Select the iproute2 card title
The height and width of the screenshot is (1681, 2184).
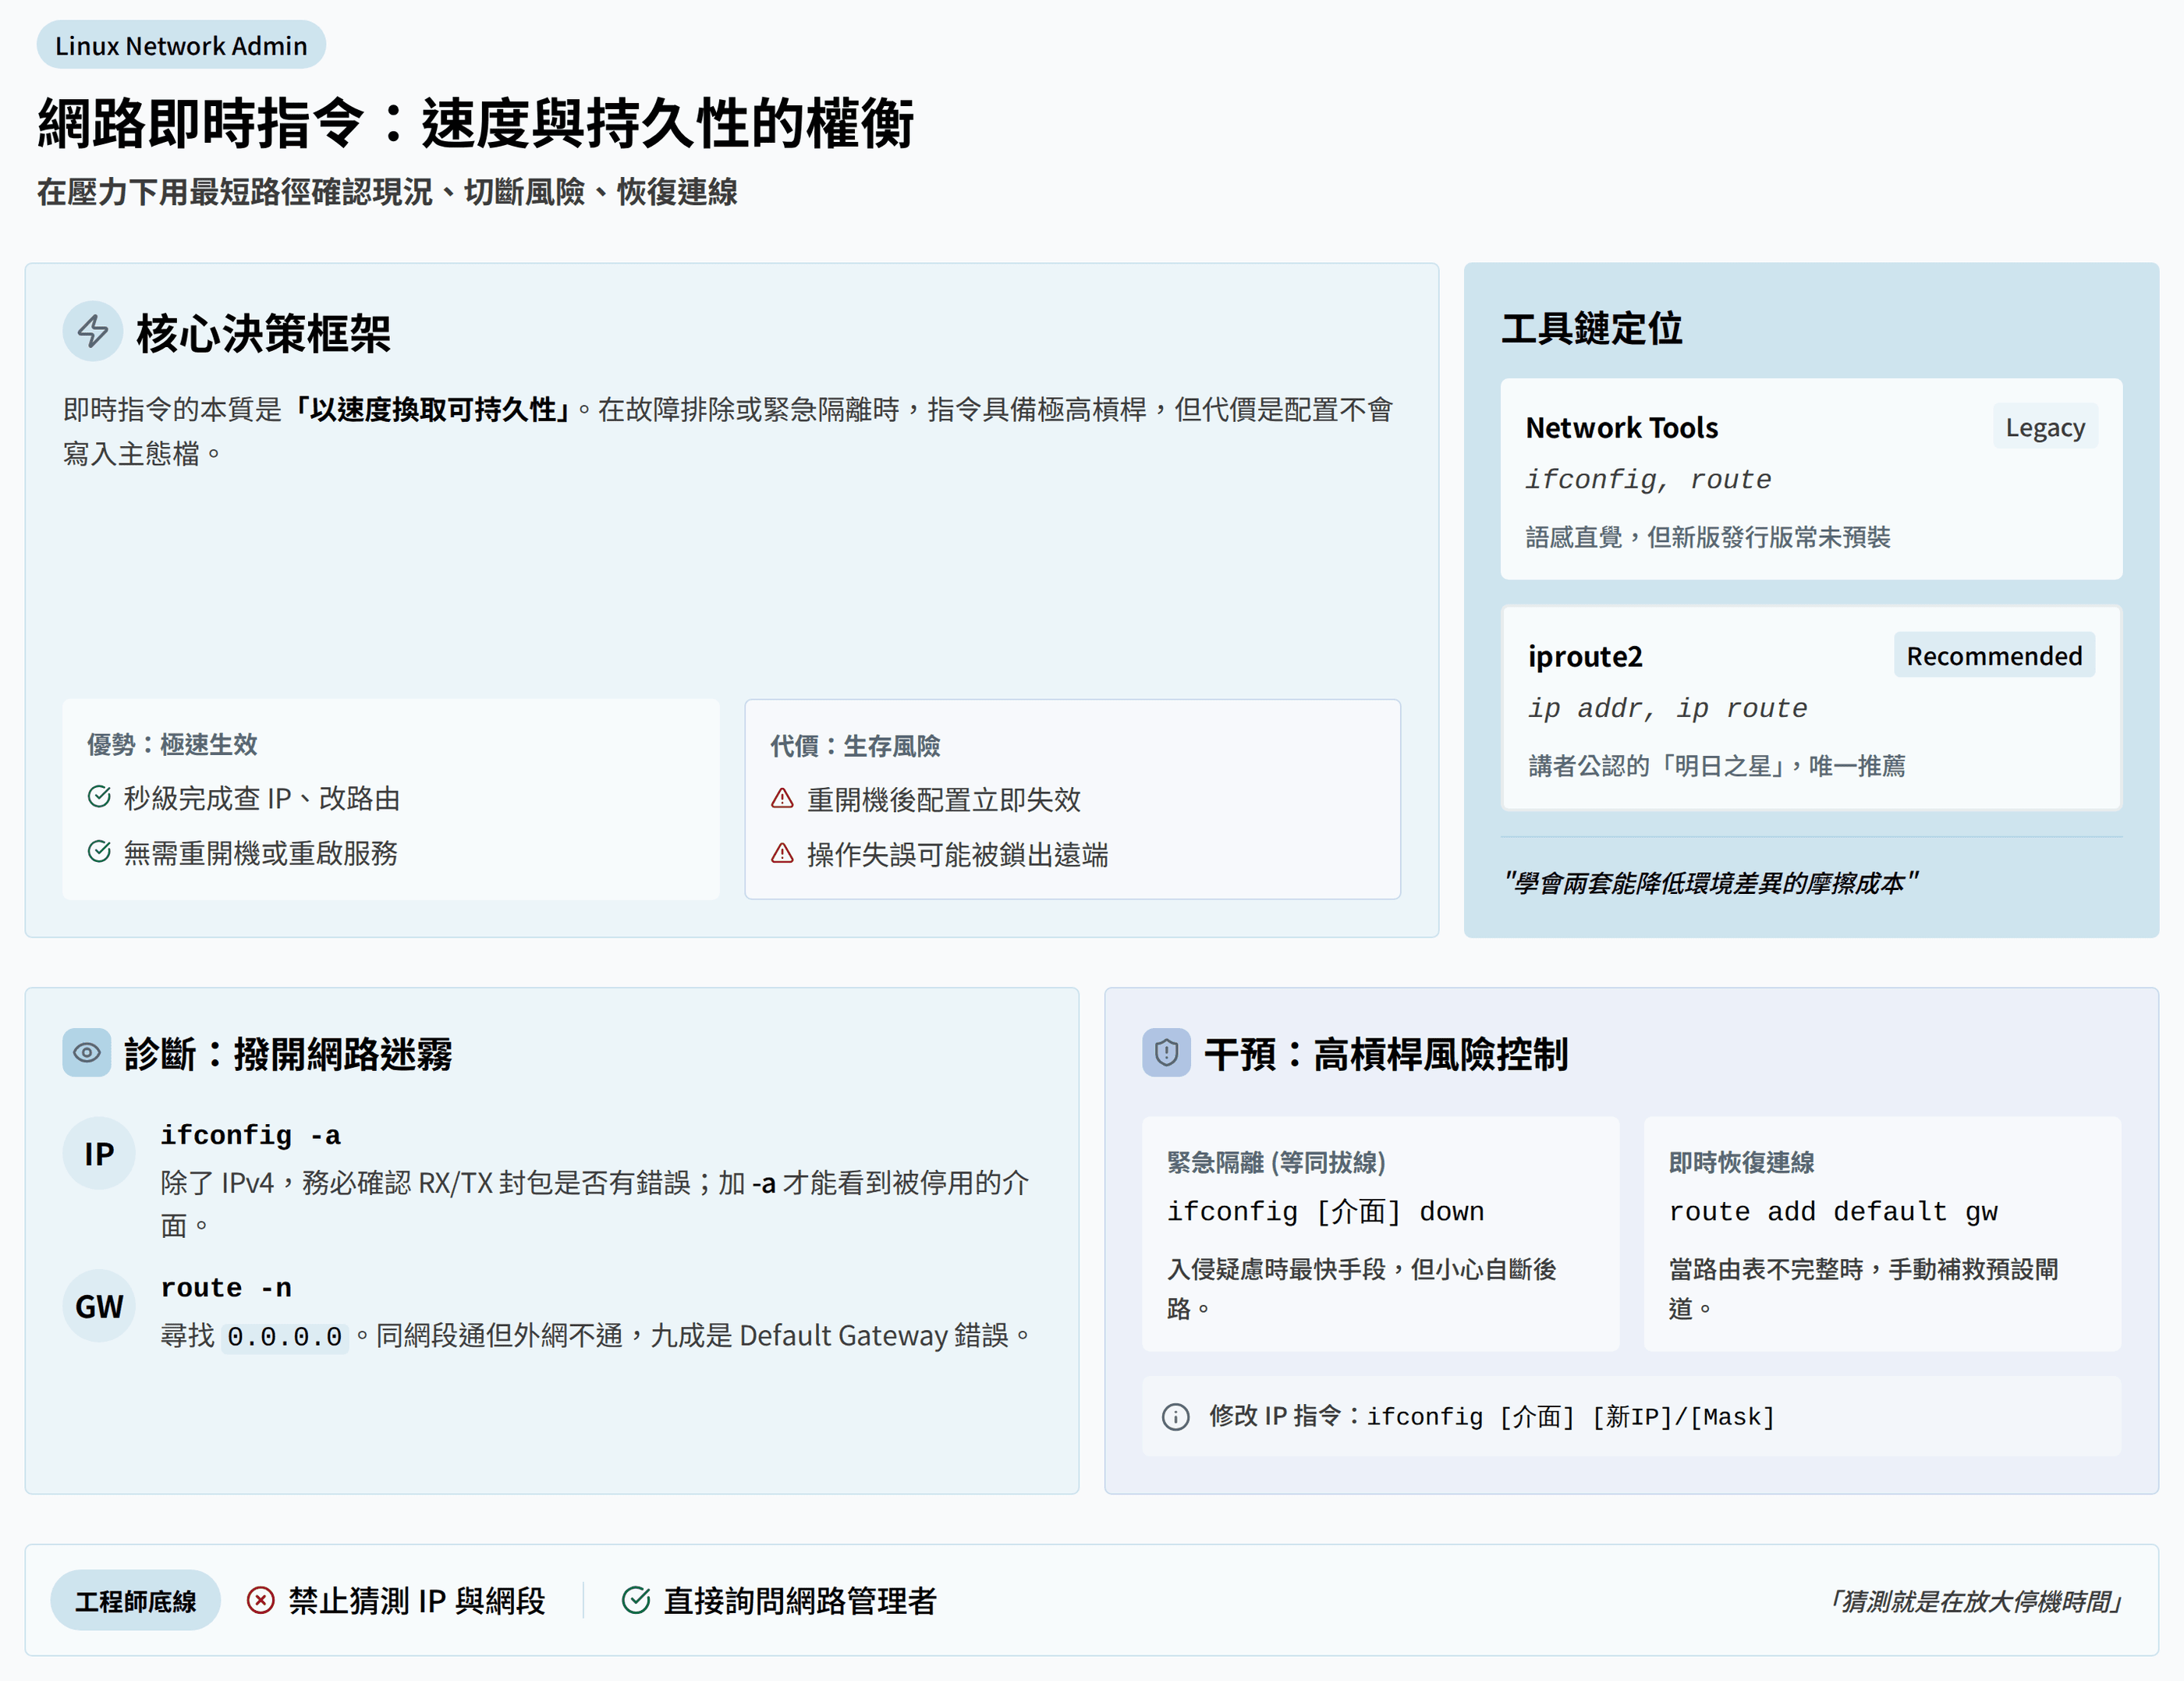pos(1585,657)
